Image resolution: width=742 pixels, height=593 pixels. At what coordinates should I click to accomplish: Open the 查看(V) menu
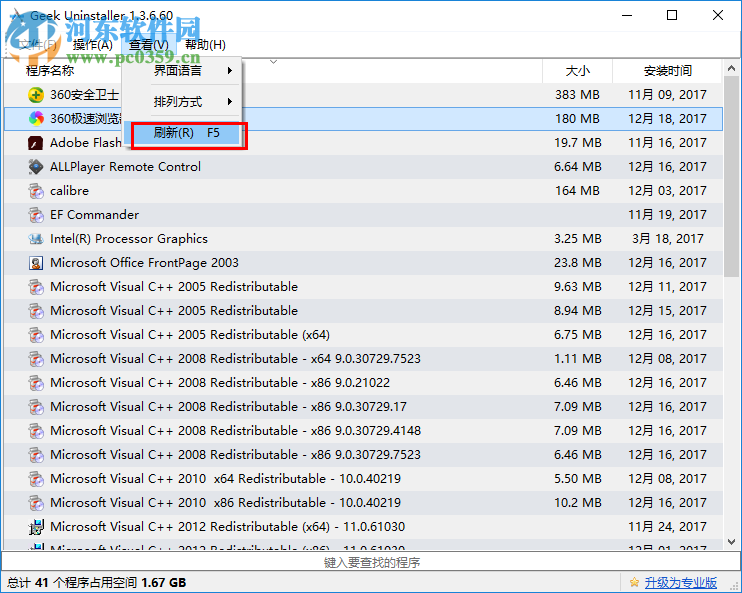[149, 45]
